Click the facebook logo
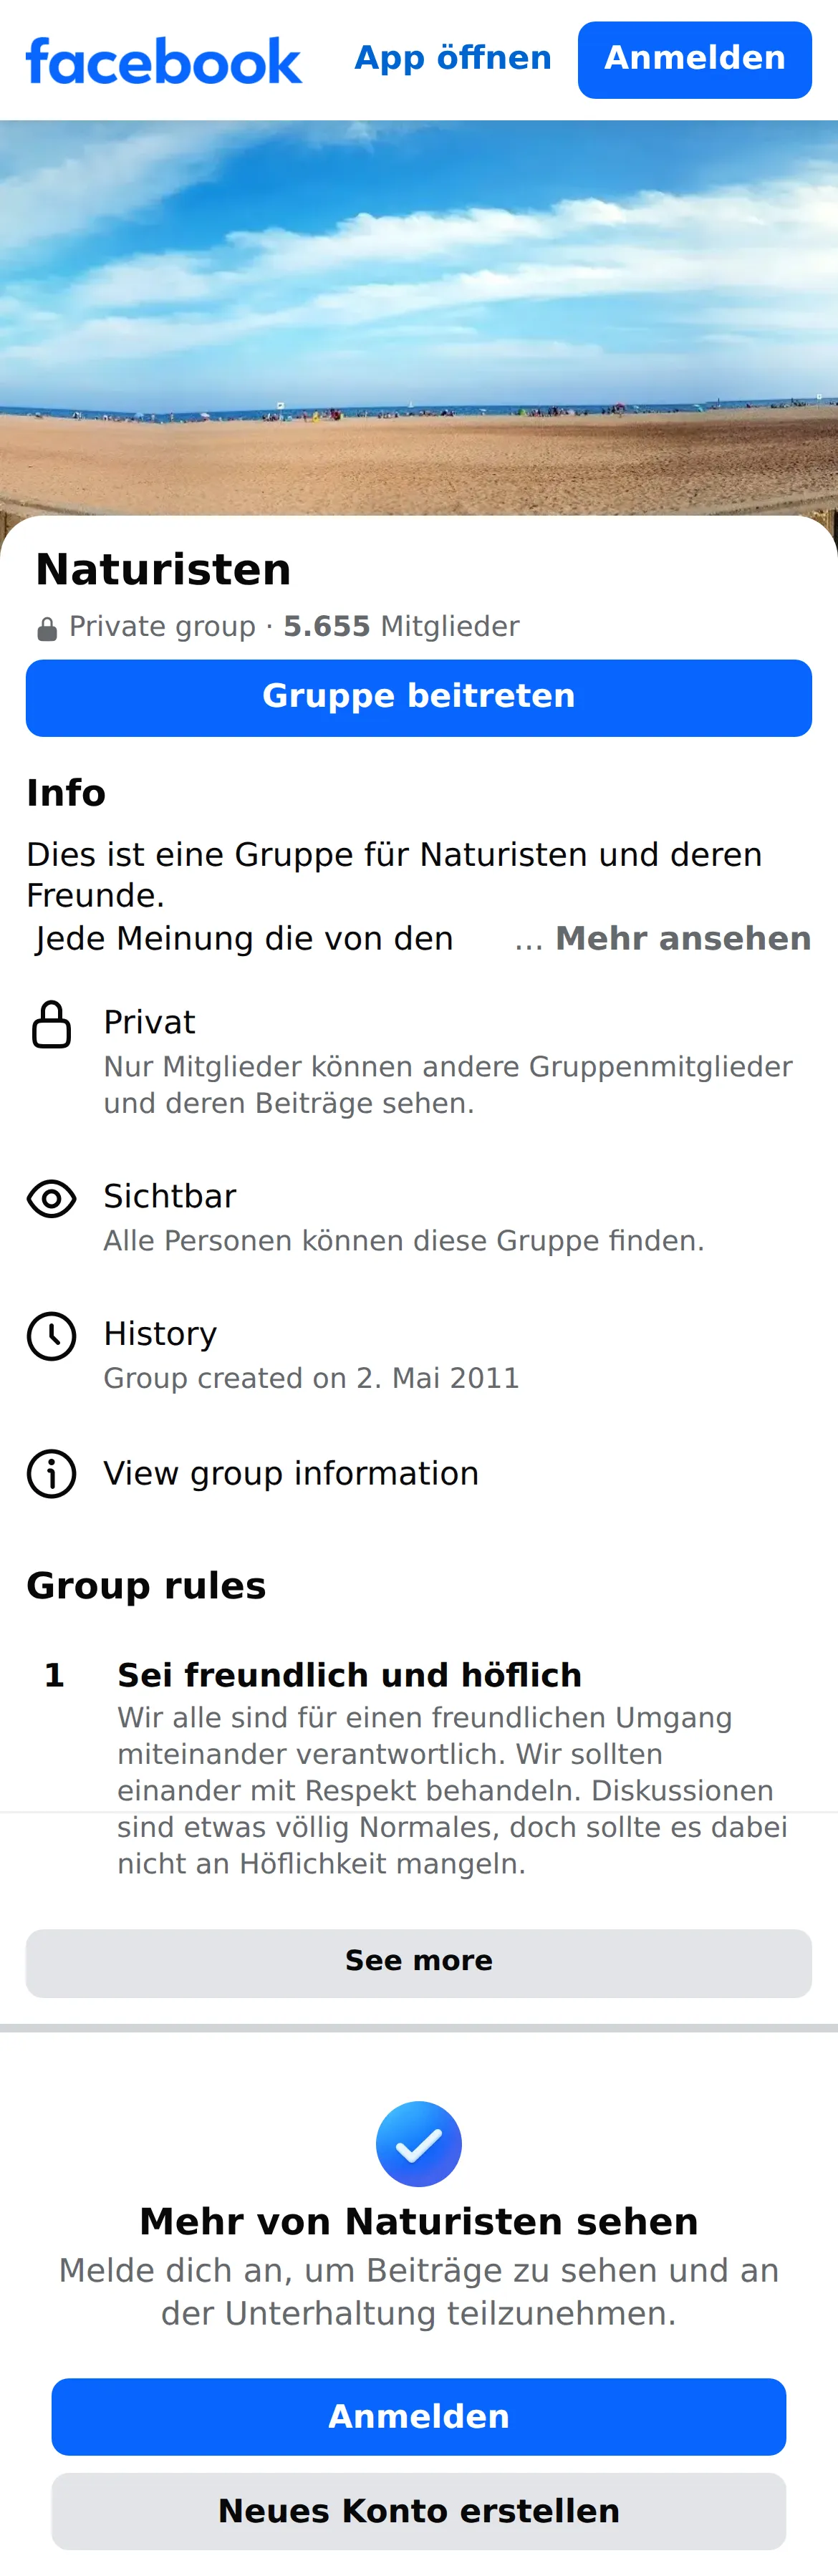The height and width of the screenshot is (2576, 838). [163, 60]
